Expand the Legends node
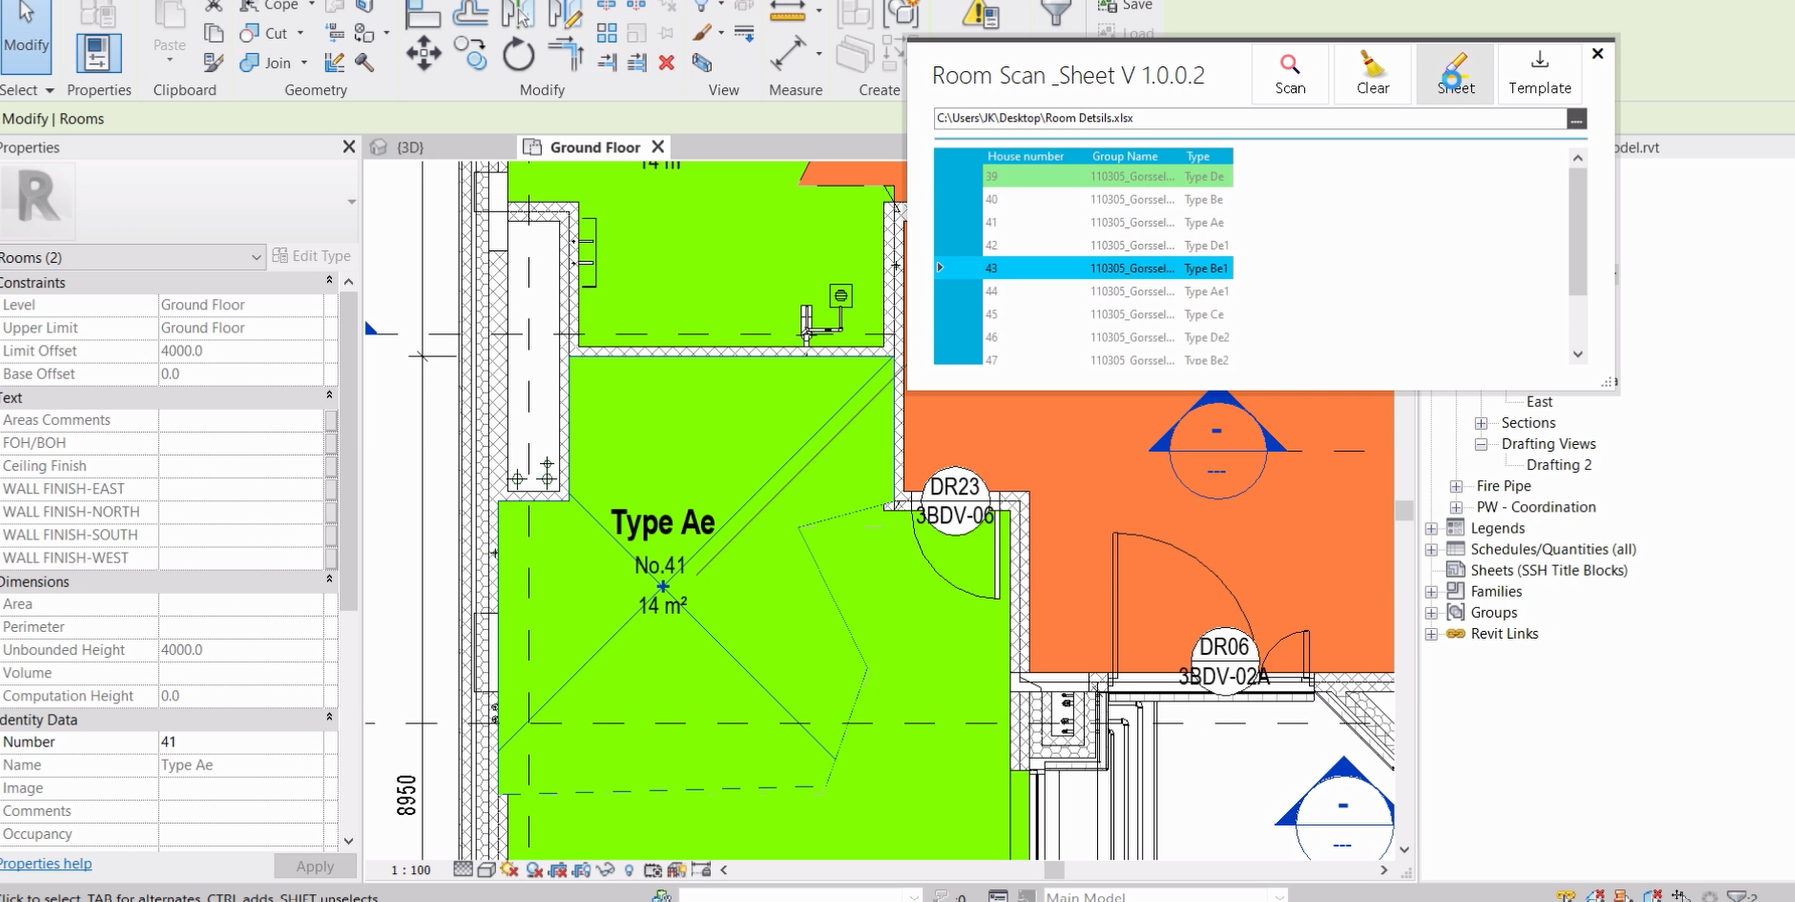This screenshot has height=902, width=1795. tap(1431, 528)
